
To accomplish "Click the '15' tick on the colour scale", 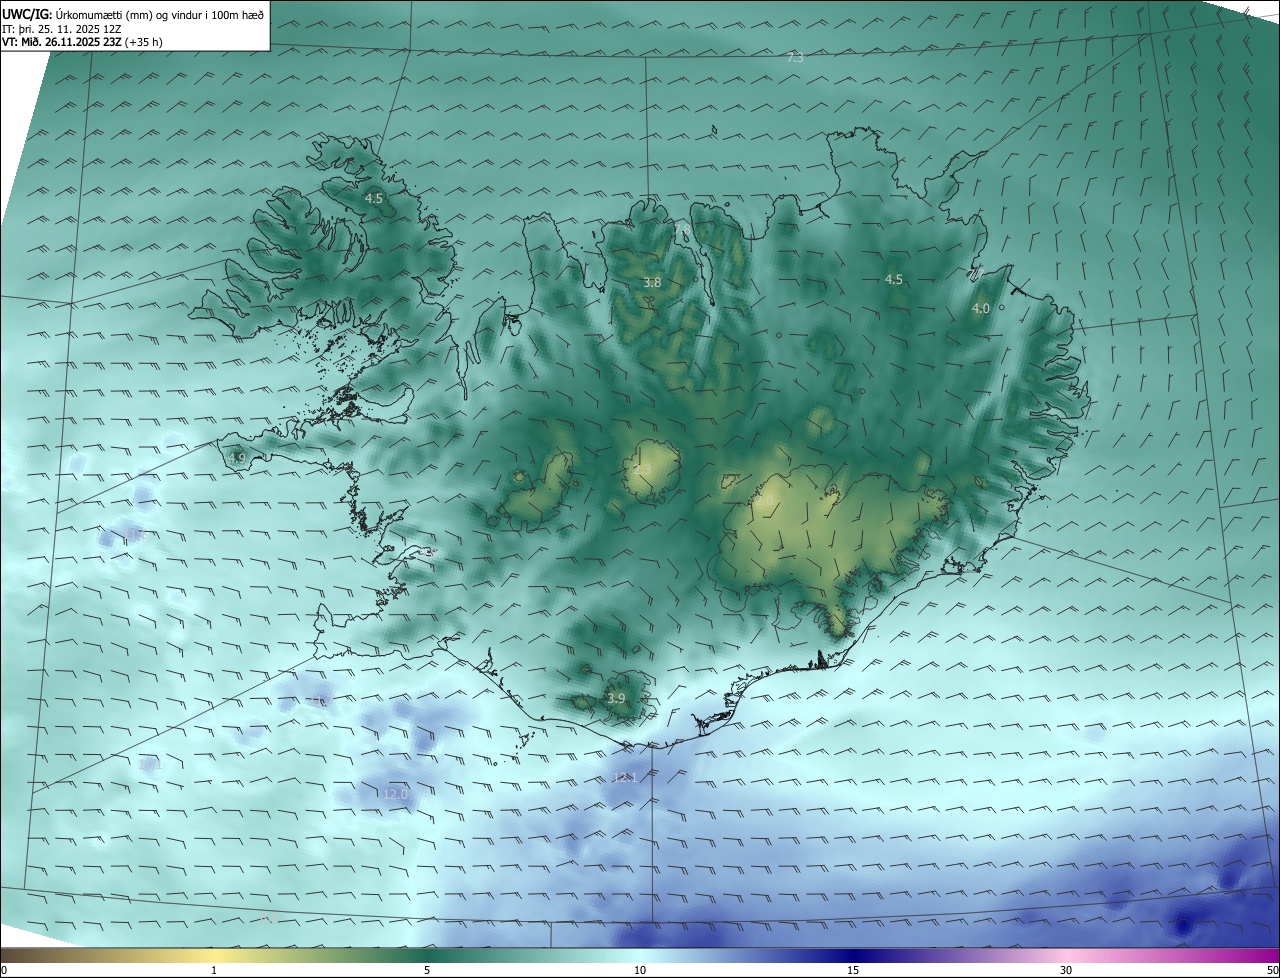I will pyautogui.click(x=853, y=970).
